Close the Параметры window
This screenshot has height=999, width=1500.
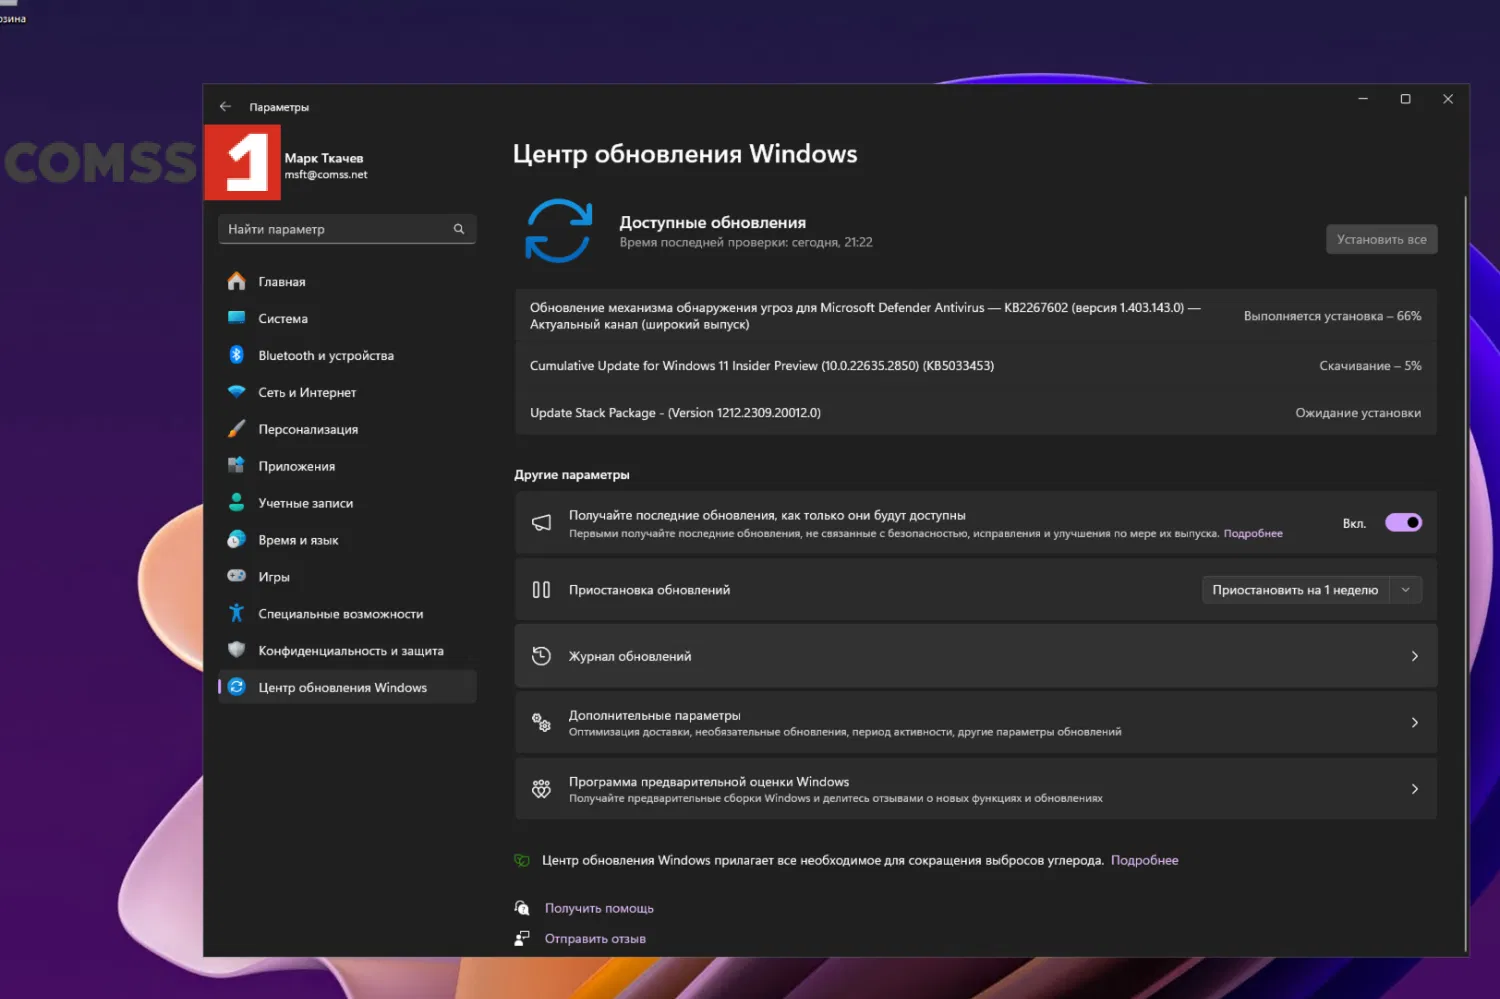click(1448, 99)
